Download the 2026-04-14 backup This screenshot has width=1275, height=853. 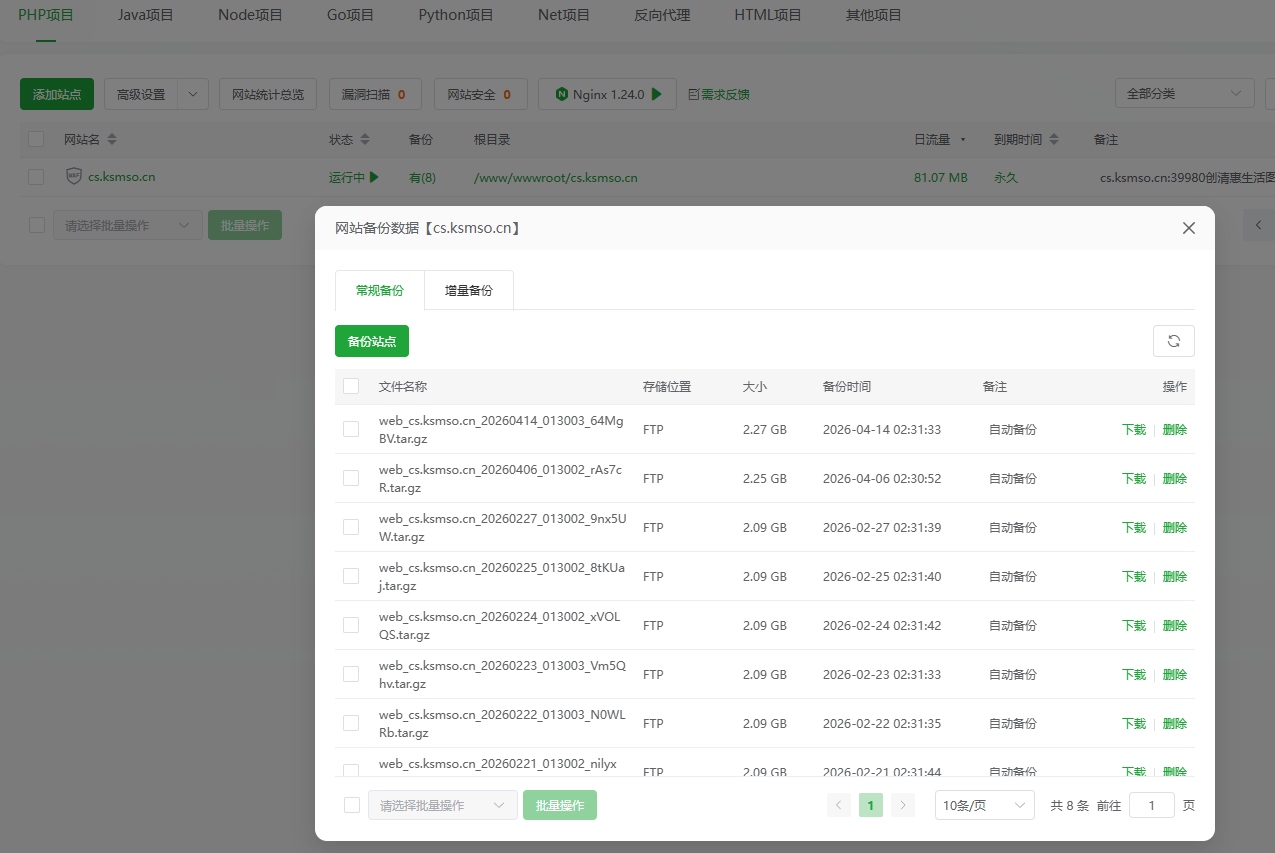point(1134,429)
